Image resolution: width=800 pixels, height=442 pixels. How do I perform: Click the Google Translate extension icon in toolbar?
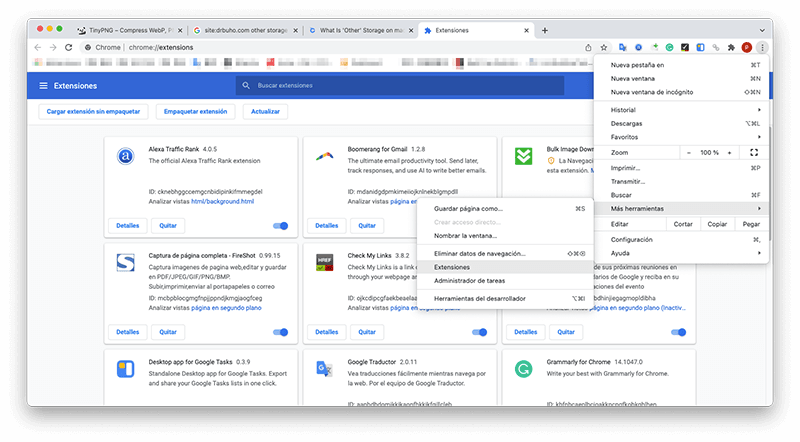pyautogui.click(x=622, y=47)
